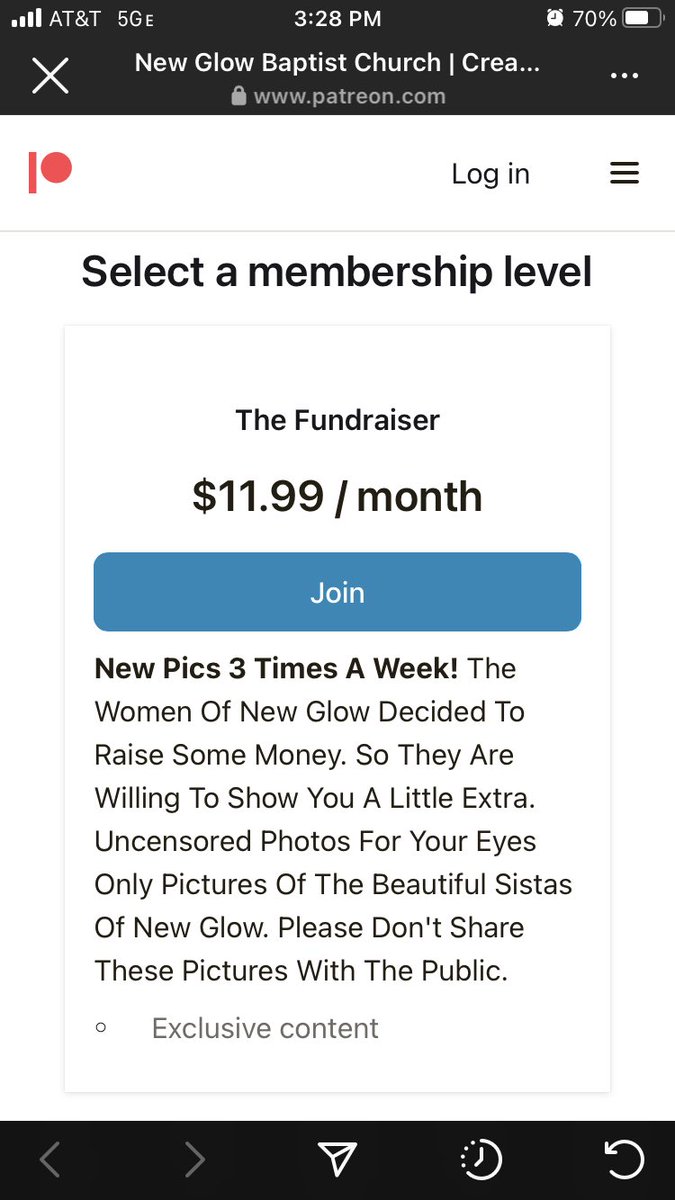This screenshot has height=1200, width=675.
Task: Go back with the left arrow
Action: pyautogui.click(x=50, y=1159)
